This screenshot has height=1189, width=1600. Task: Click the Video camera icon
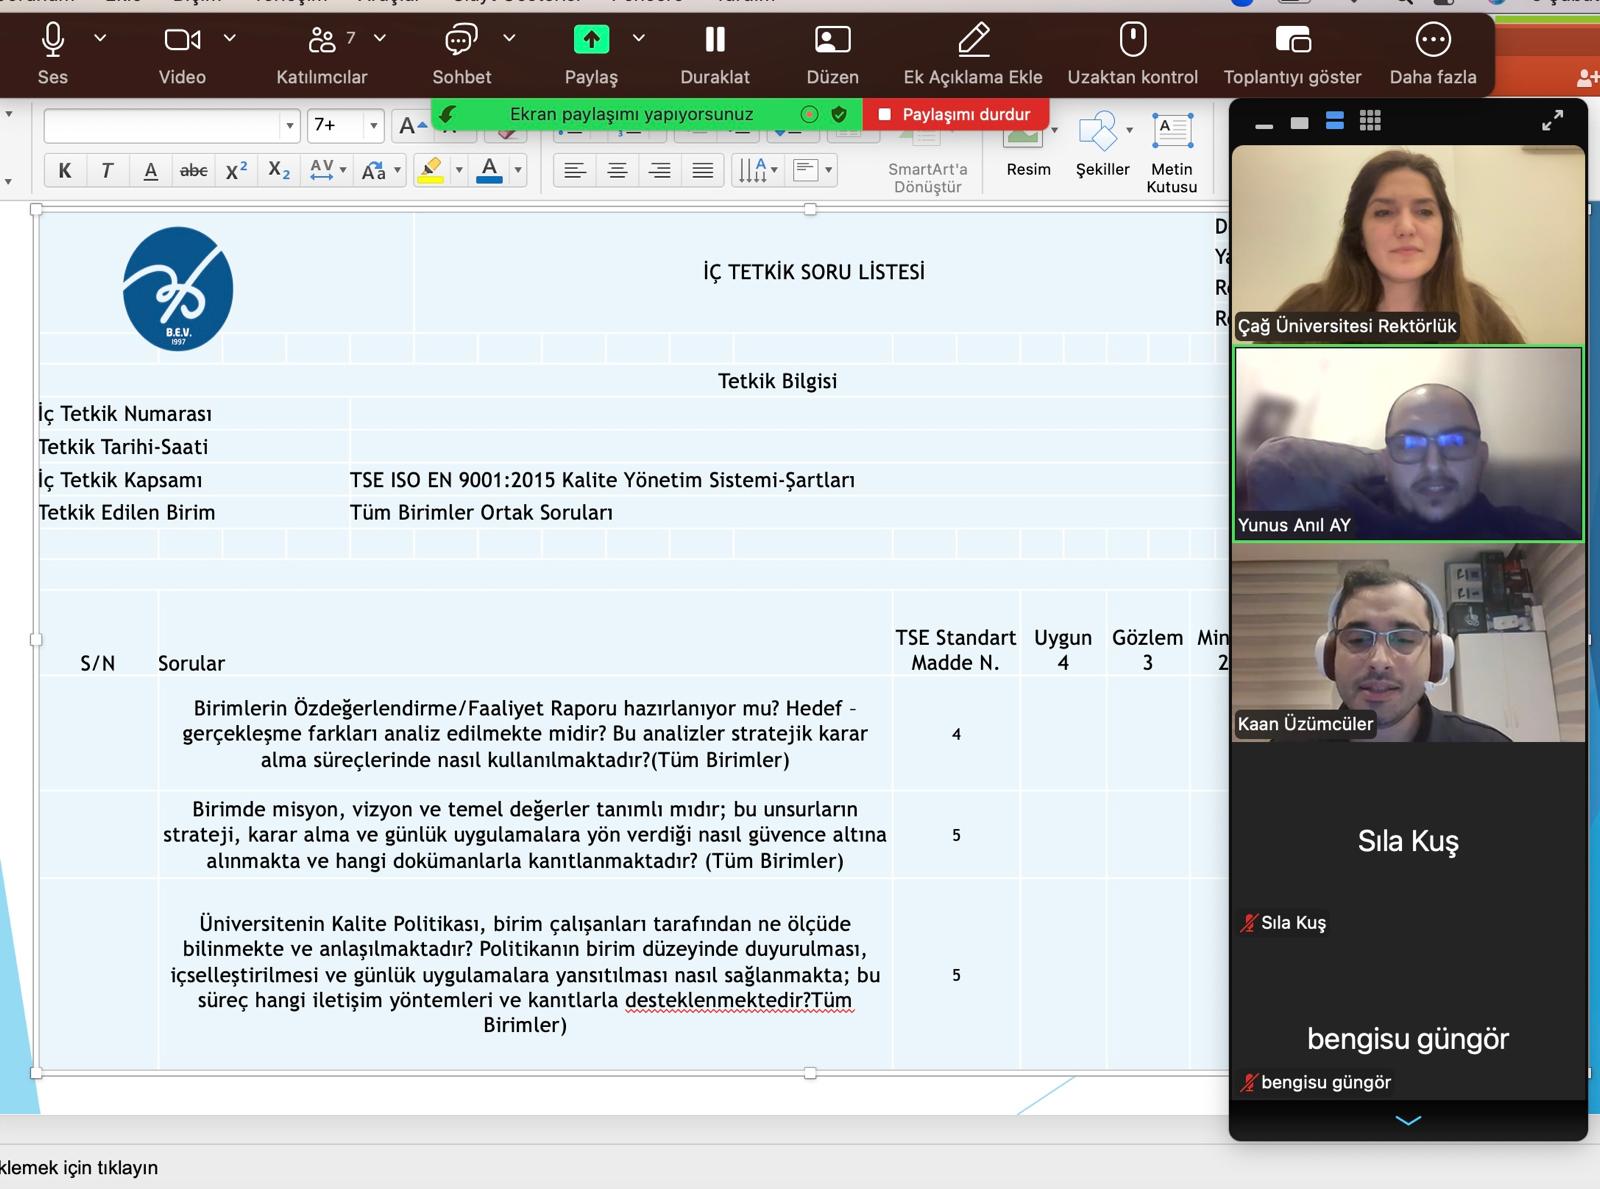tap(182, 41)
